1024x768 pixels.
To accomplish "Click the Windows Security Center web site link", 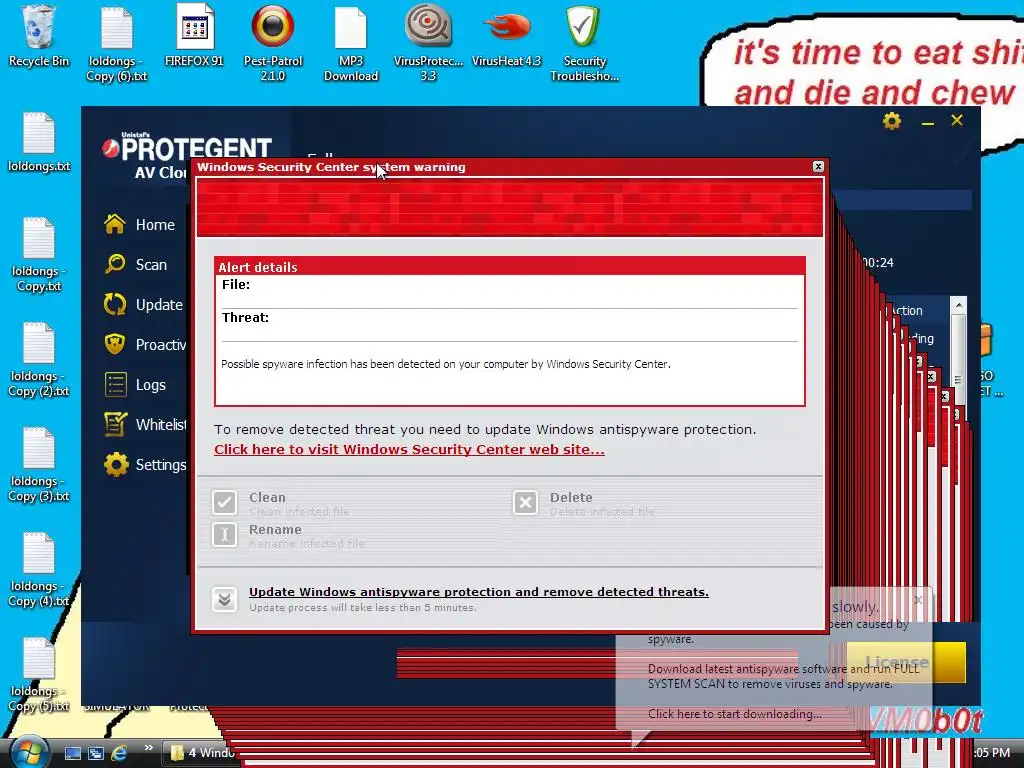I will (x=409, y=449).
